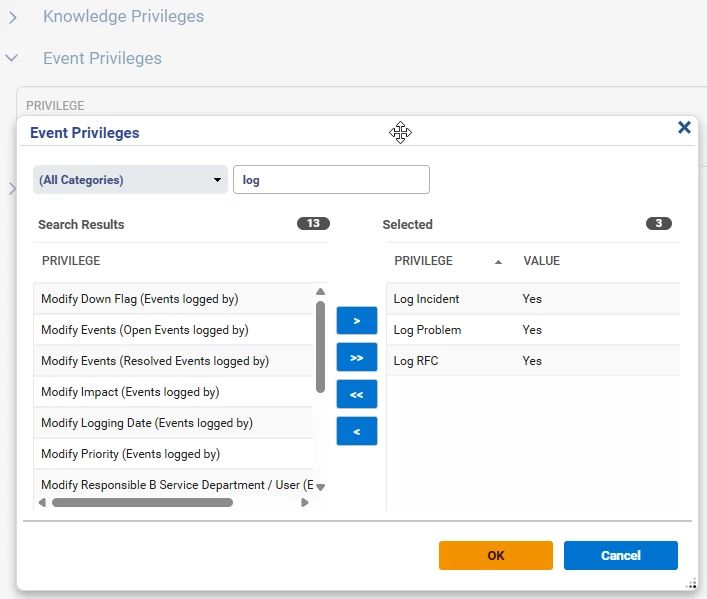Click the double left arrow remove-all button
The width and height of the screenshot is (707, 599).
pos(356,394)
